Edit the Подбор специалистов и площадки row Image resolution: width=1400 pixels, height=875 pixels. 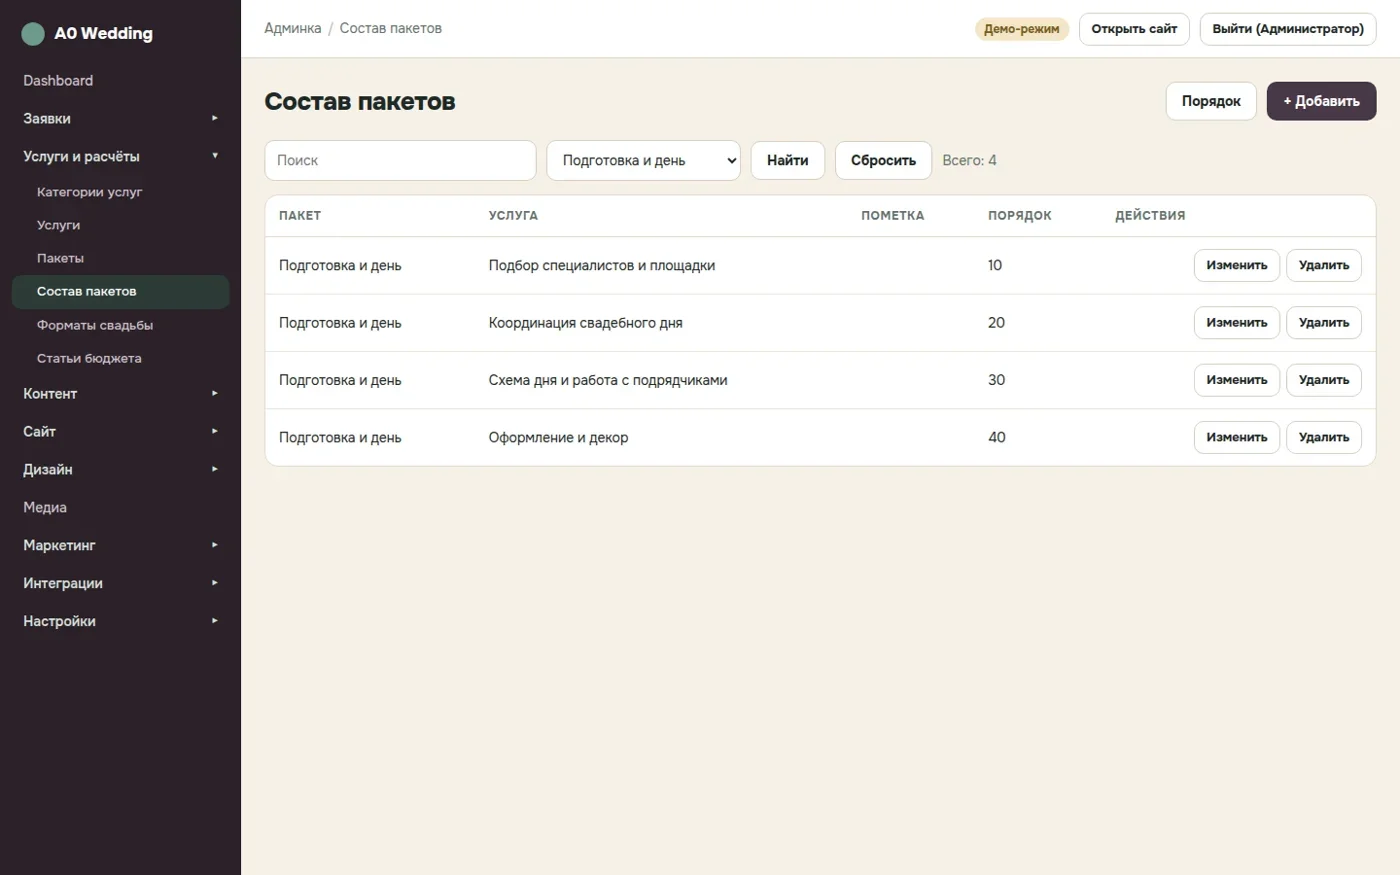click(1236, 265)
